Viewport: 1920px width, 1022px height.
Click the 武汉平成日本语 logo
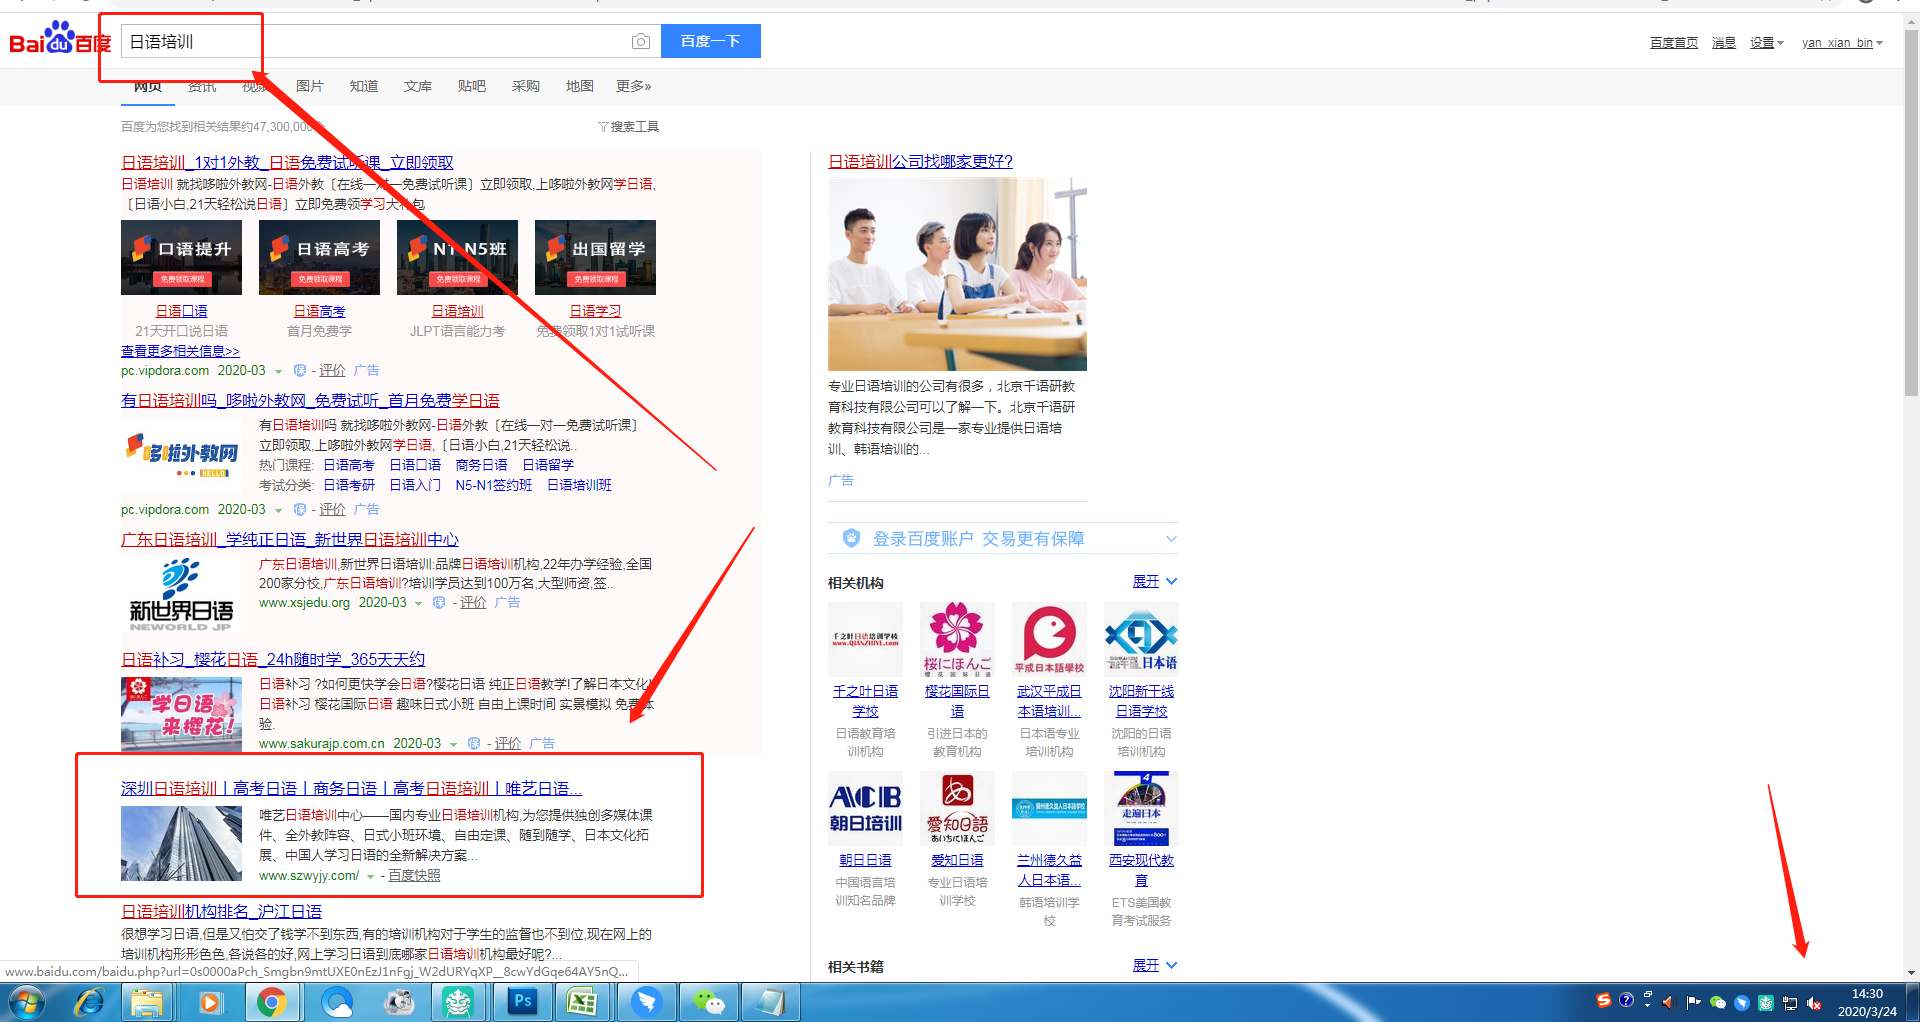coord(1049,639)
